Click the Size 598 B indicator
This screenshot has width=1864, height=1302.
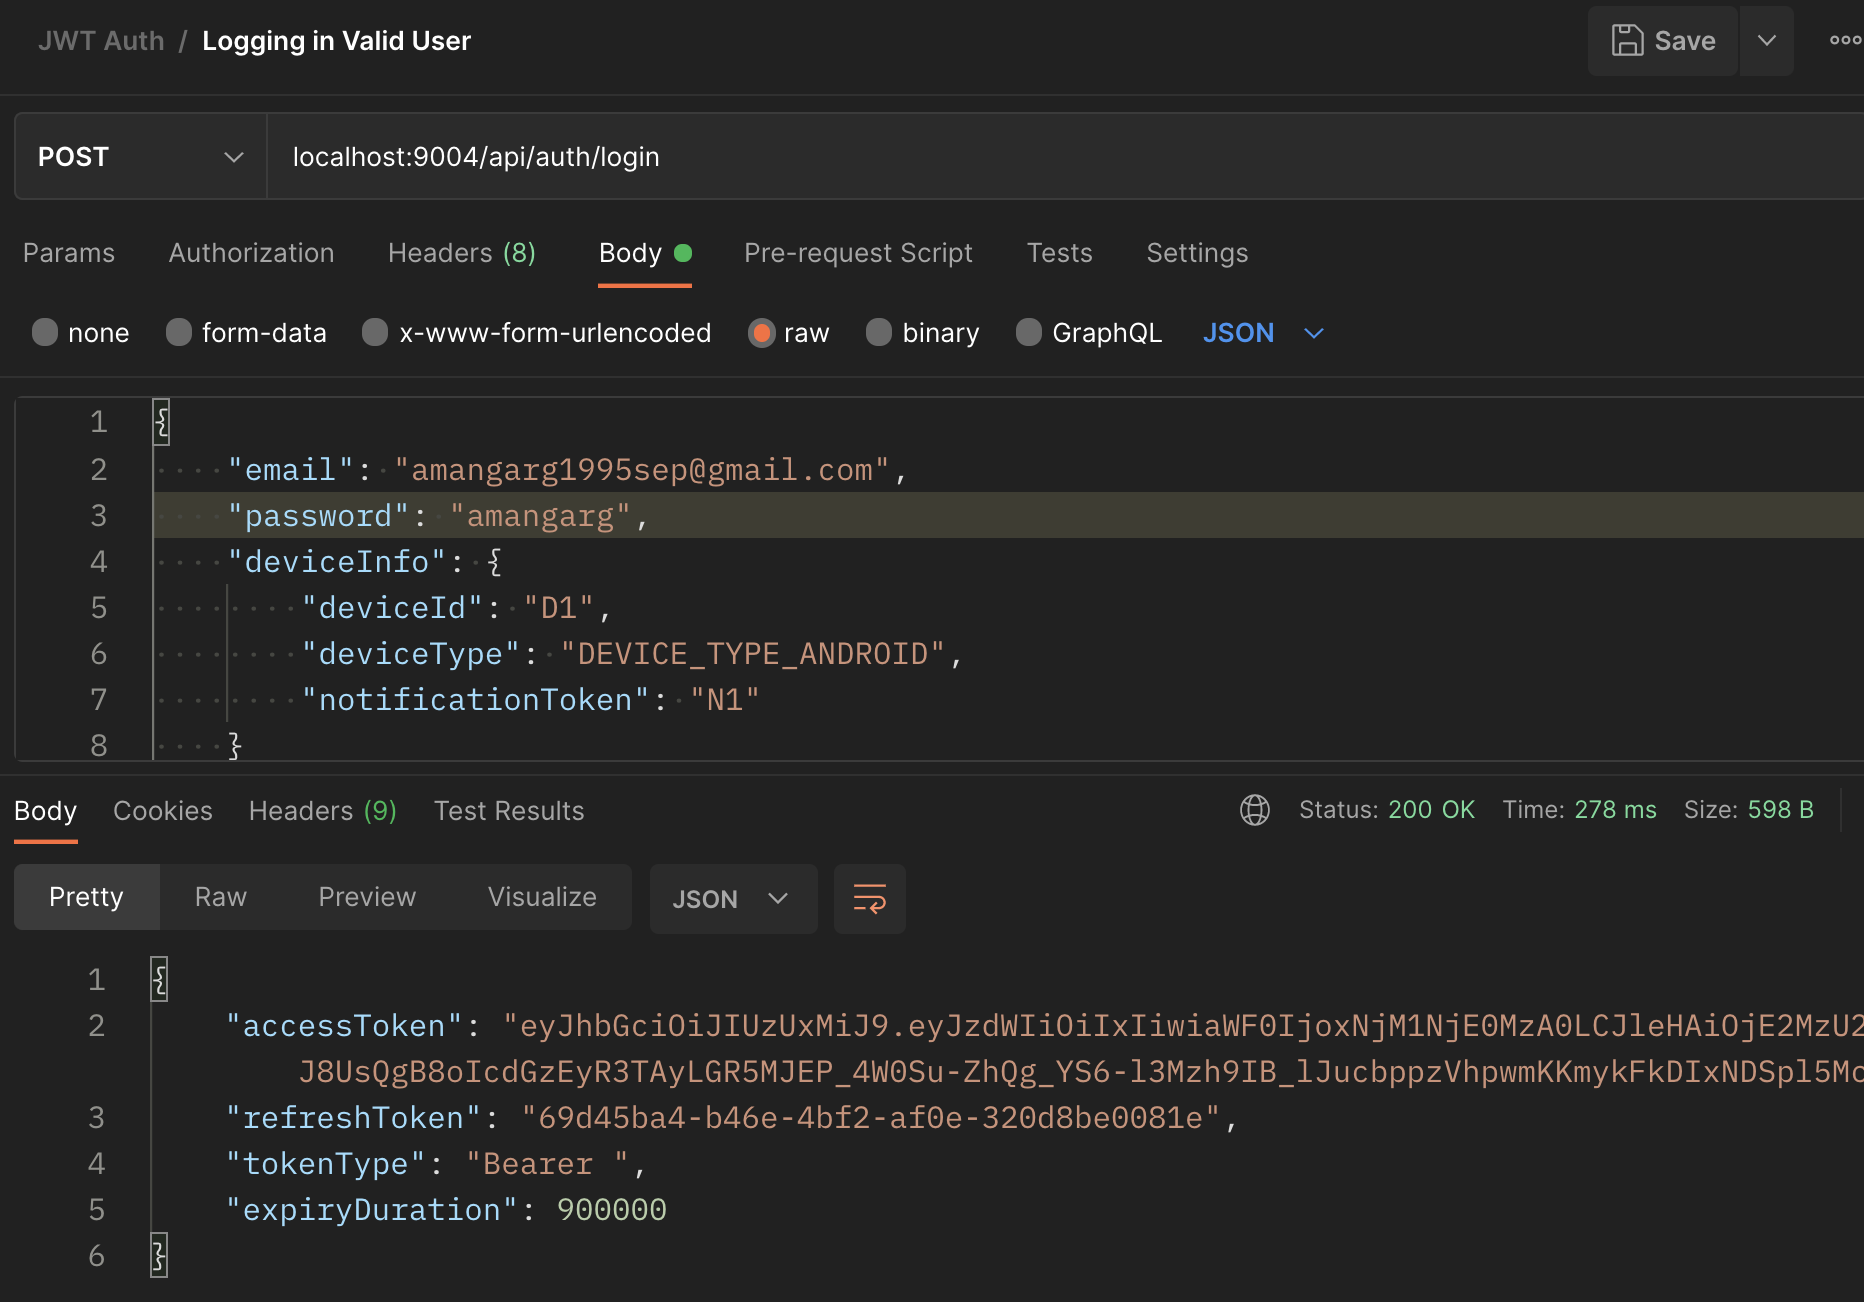click(x=1748, y=810)
